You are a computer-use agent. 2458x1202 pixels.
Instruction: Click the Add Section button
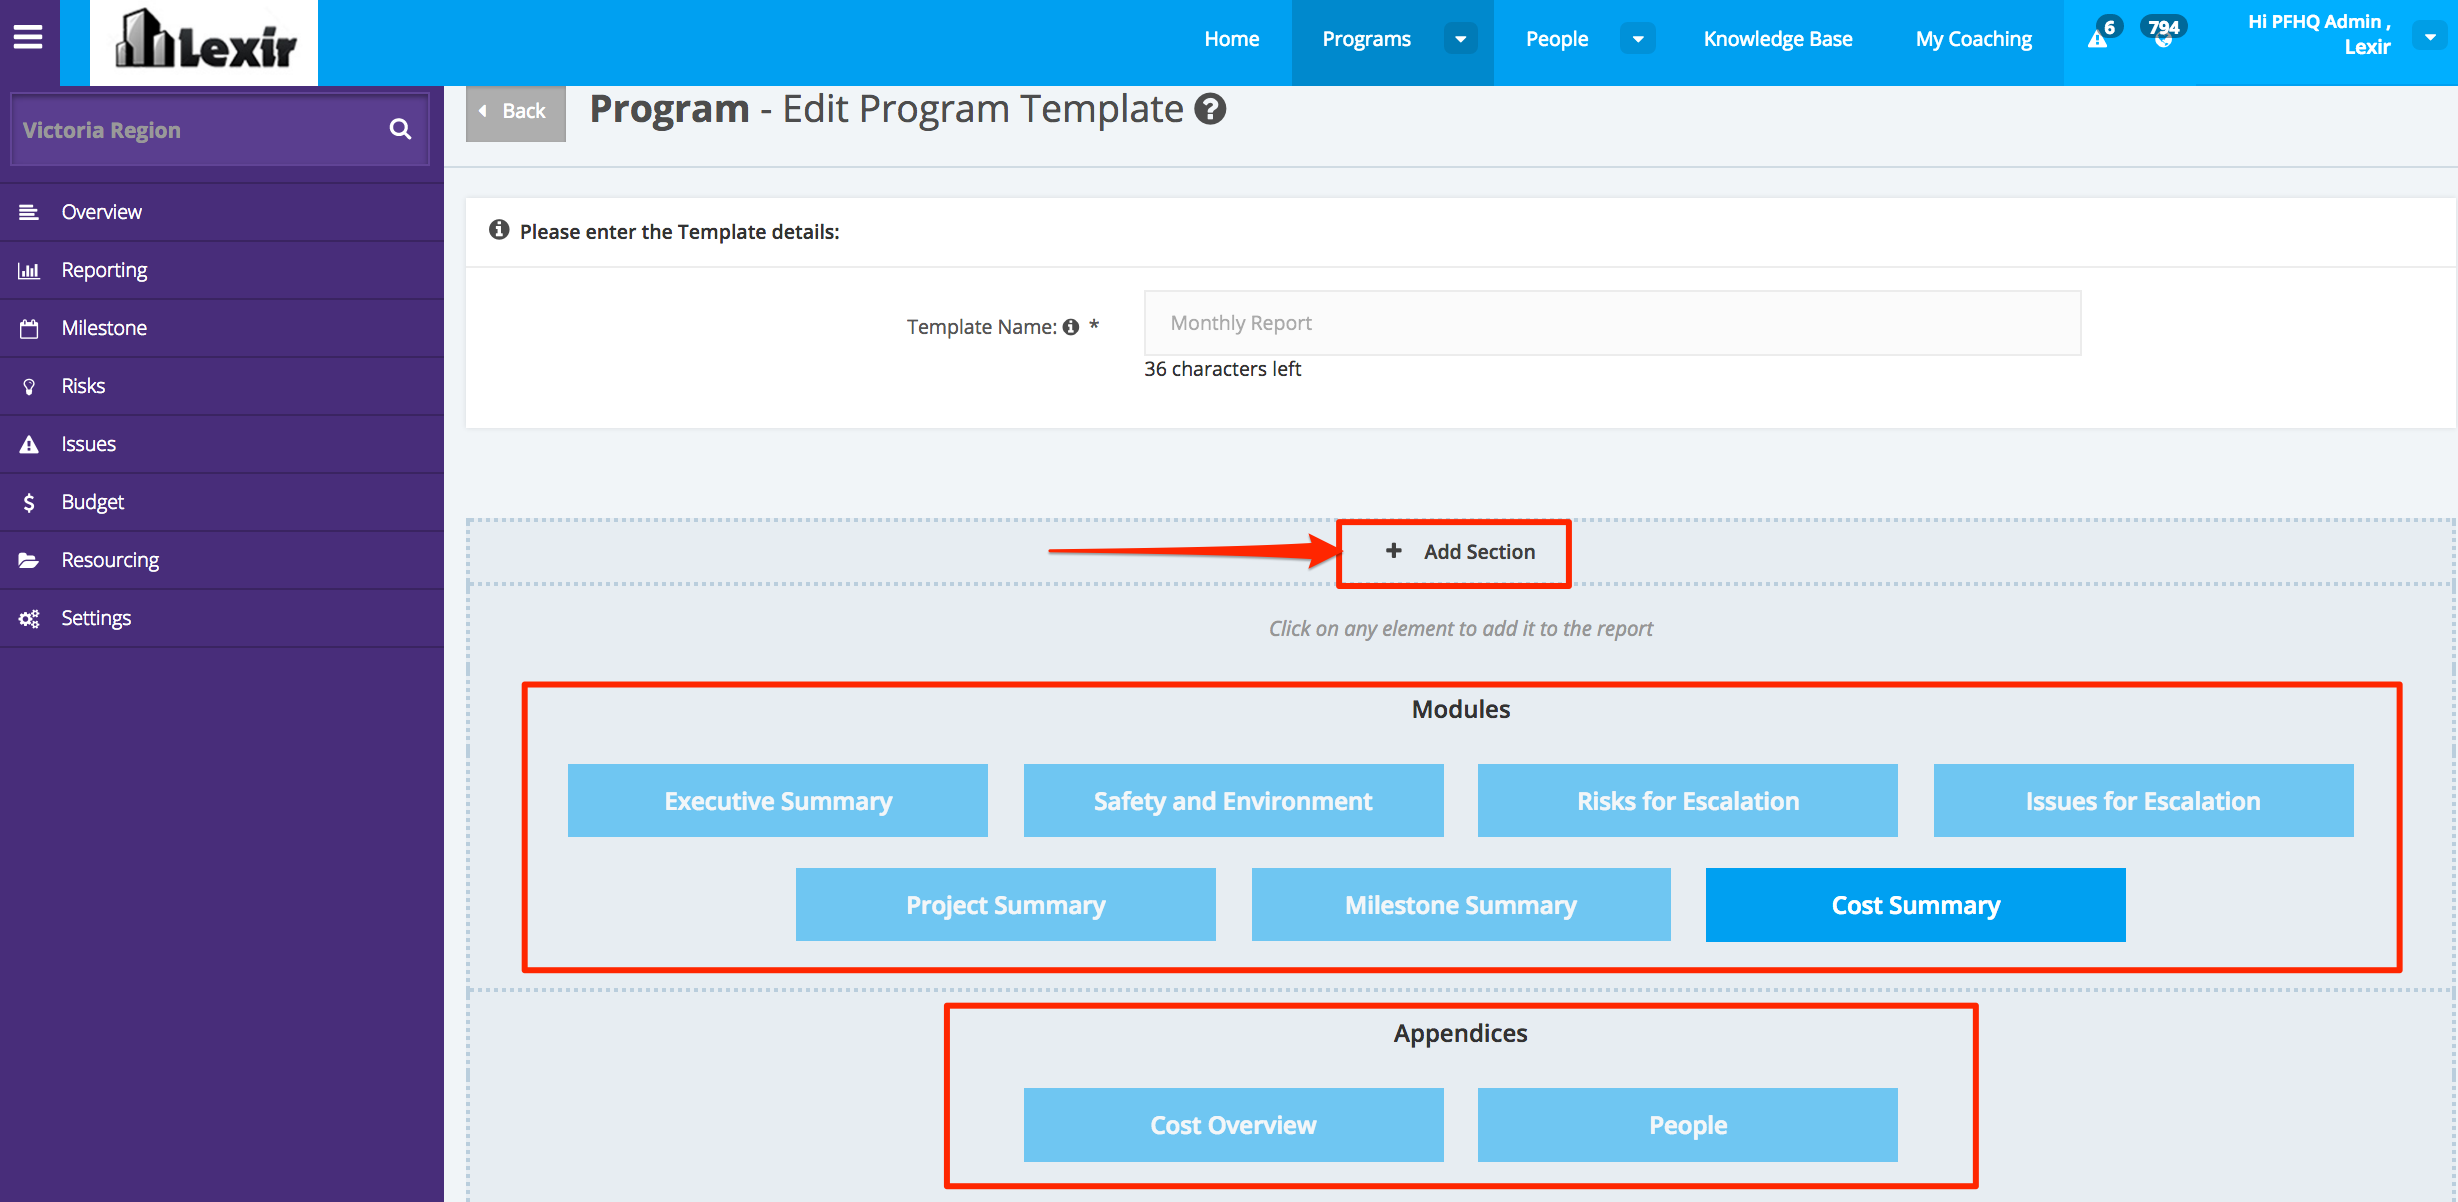point(1459,552)
